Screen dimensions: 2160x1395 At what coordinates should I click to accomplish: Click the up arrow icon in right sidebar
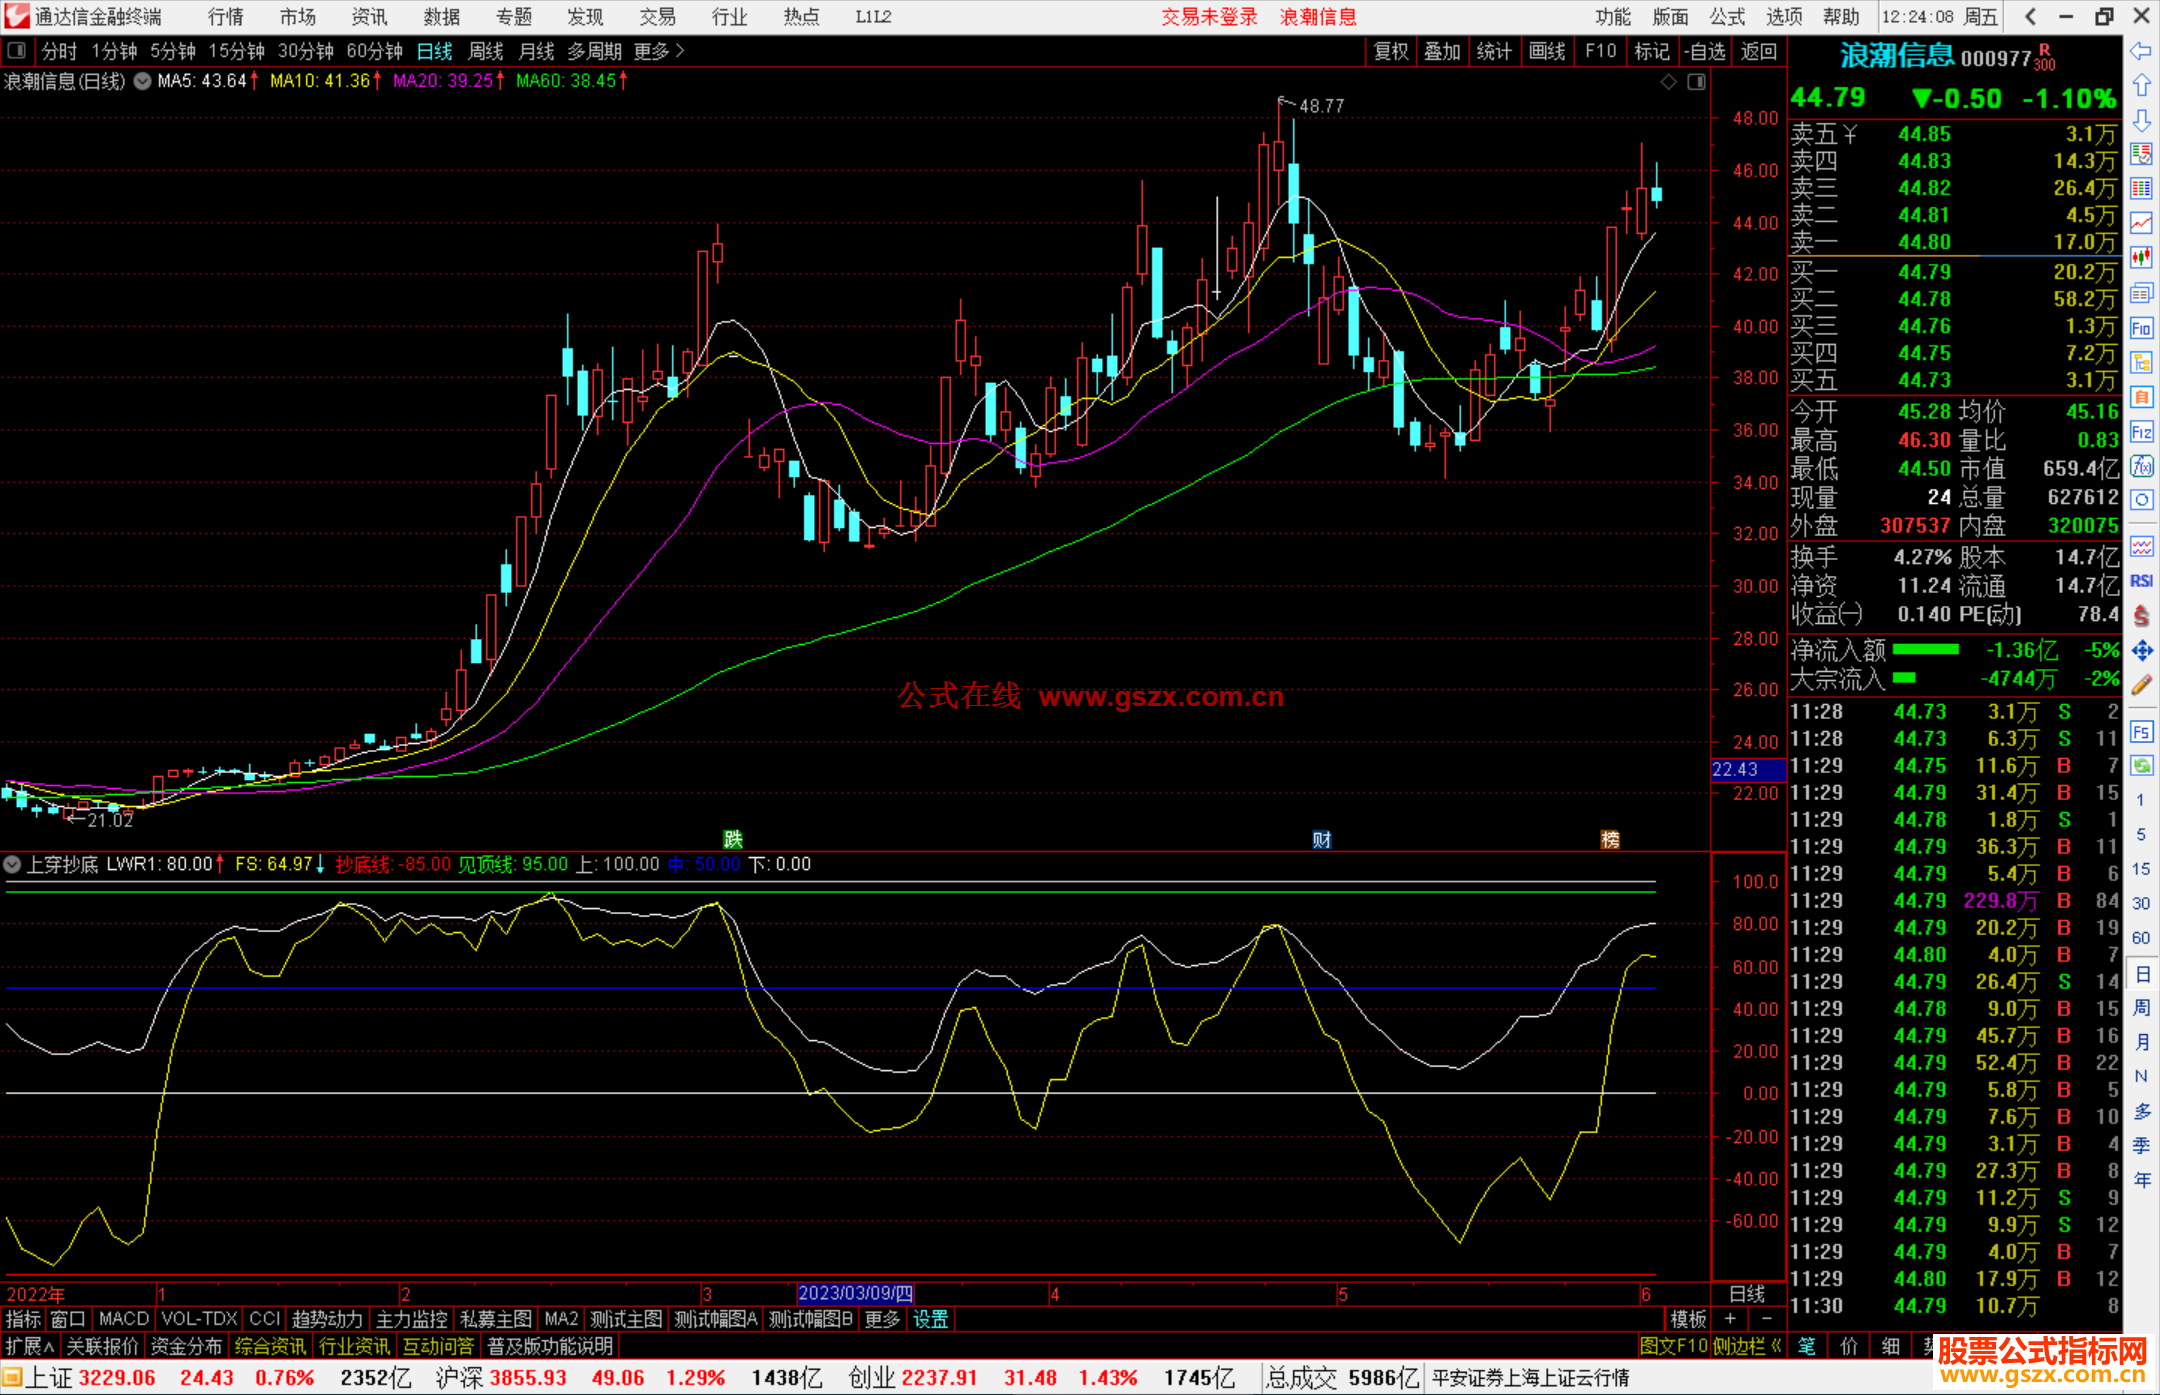tap(2141, 86)
